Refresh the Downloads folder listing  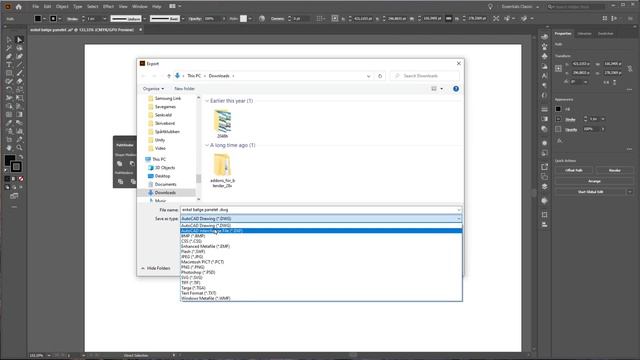[380, 76]
